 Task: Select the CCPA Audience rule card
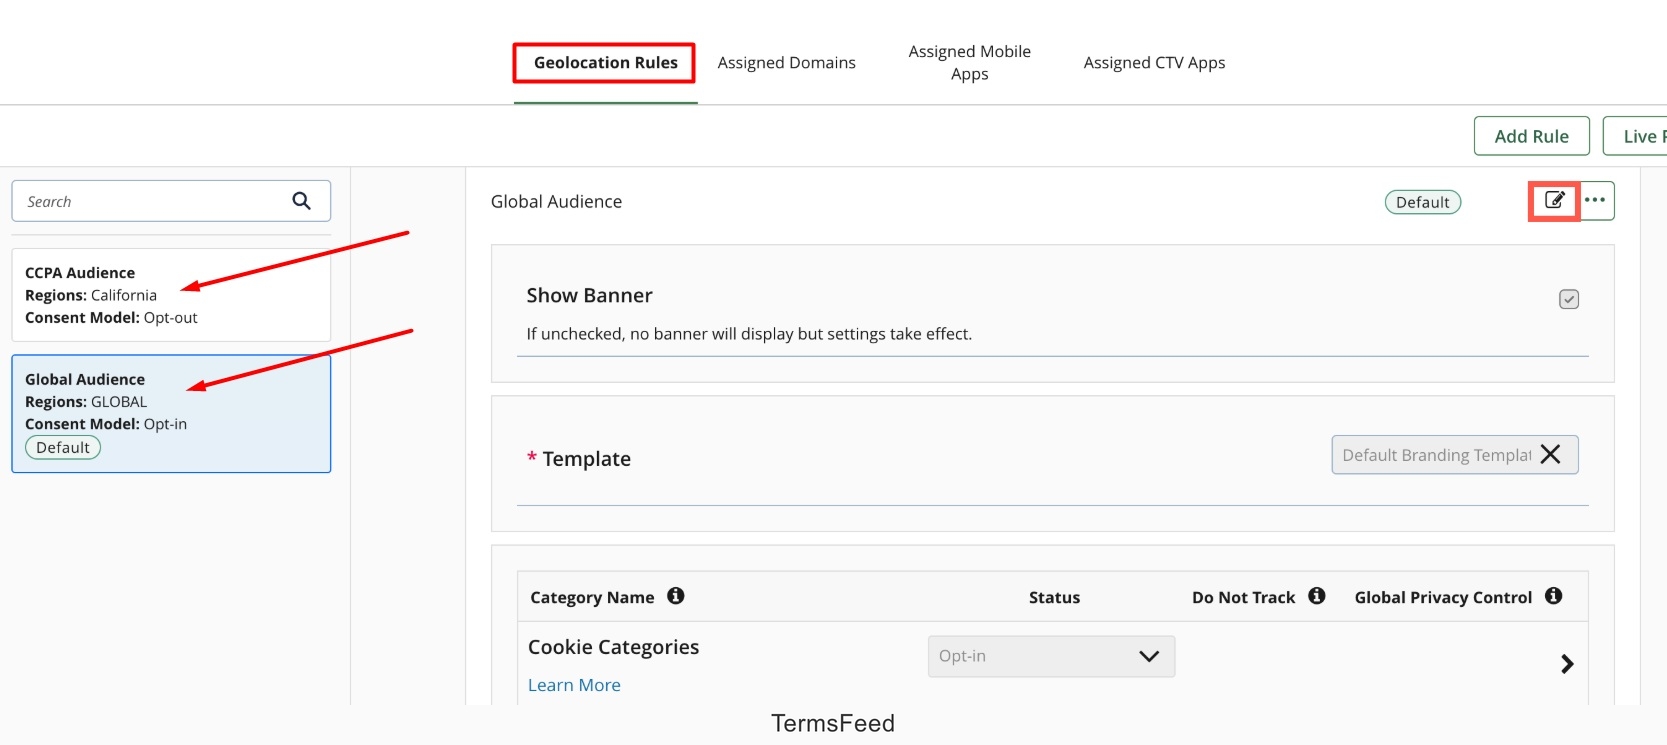171,295
